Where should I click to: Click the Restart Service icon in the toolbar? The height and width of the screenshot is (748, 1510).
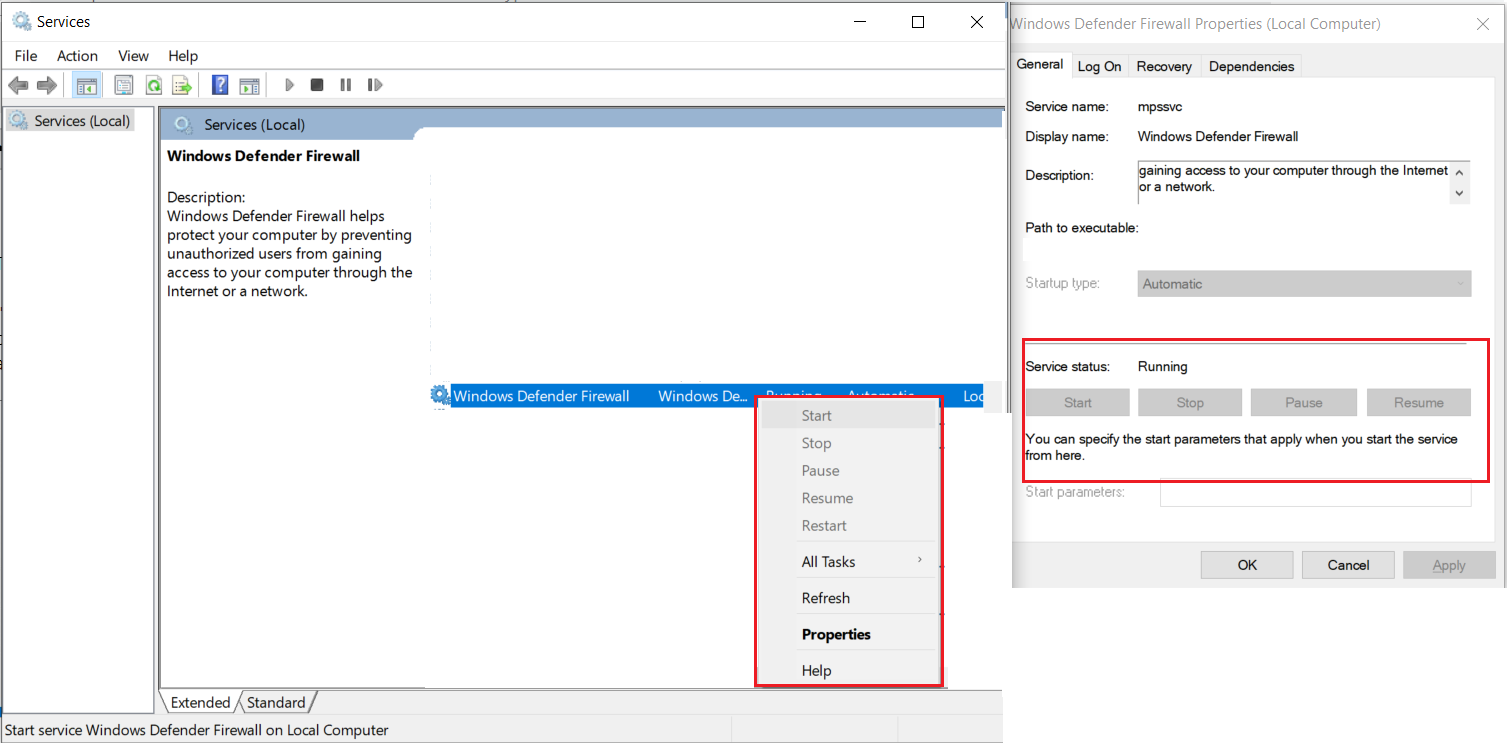click(x=375, y=85)
